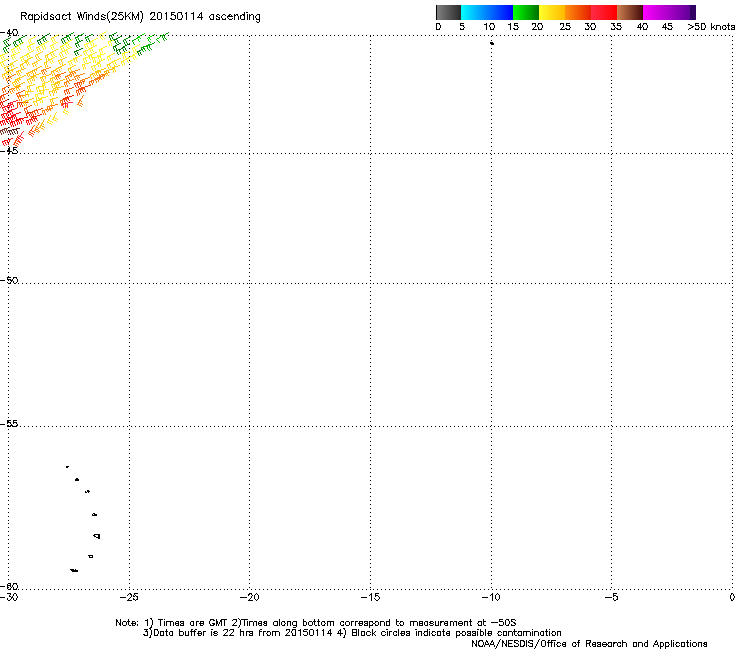Click the '-10' longitude axis label
This screenshot has height=650, width=740.
pyautogui.click(x=491, y=597)
